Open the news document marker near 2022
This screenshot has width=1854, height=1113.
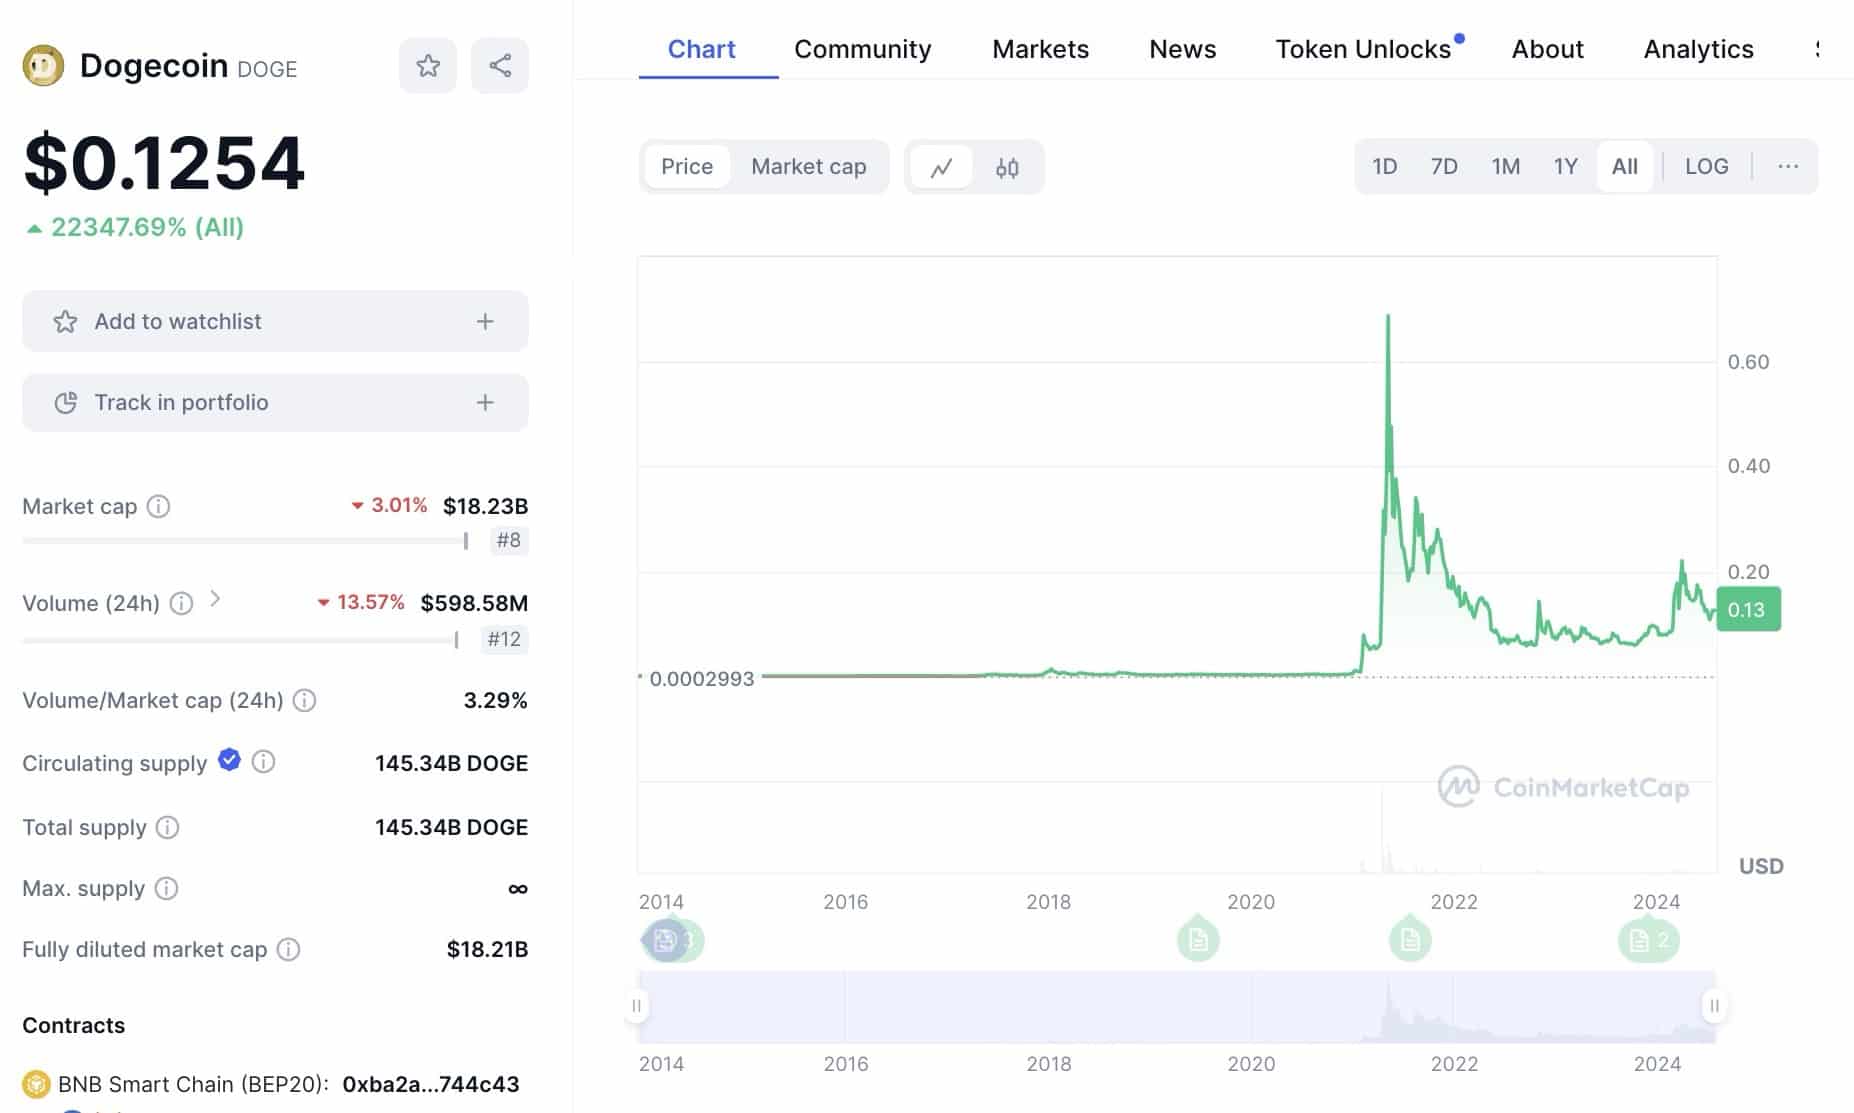1410,938
